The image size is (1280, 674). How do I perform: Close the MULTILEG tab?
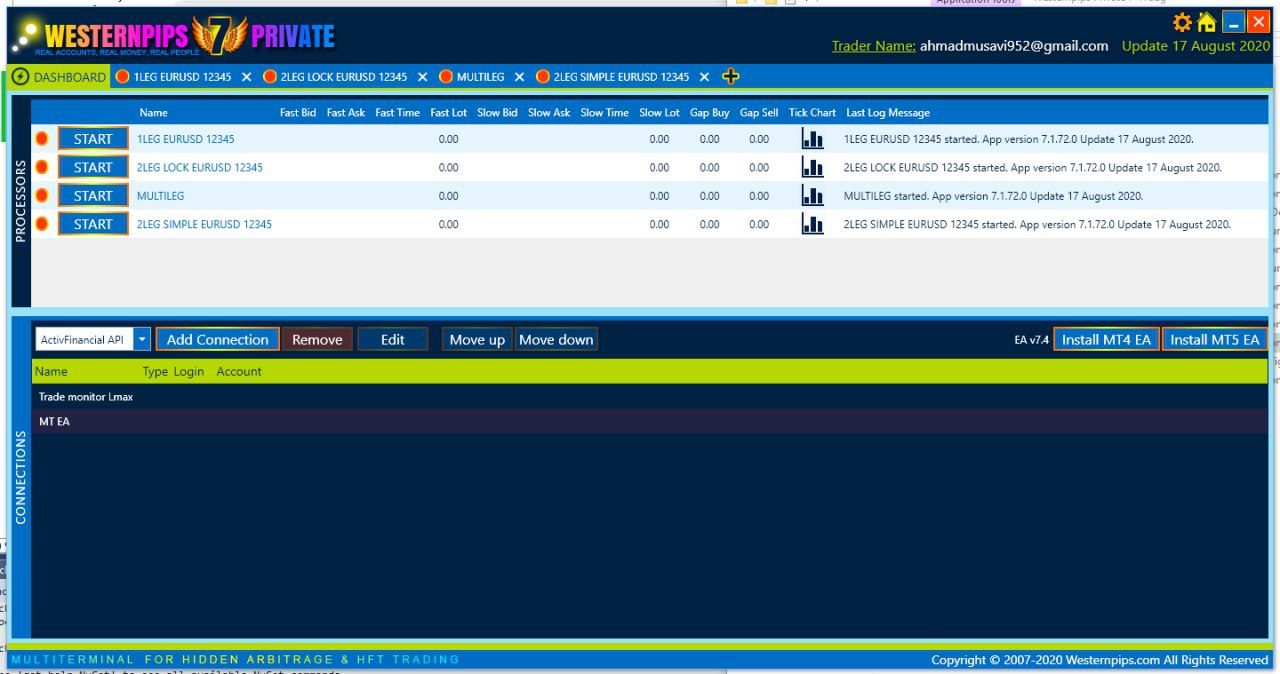[520, 77]
